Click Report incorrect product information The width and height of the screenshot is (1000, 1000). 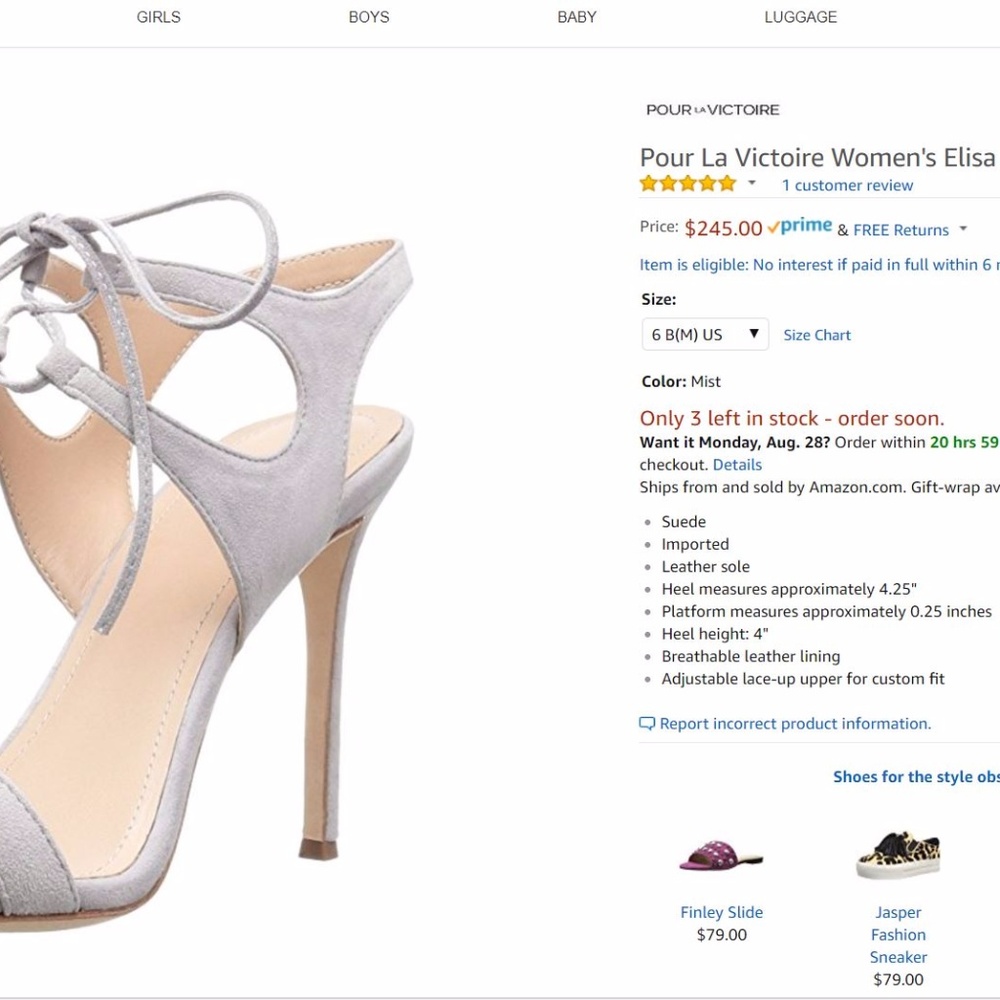point(794,723)
